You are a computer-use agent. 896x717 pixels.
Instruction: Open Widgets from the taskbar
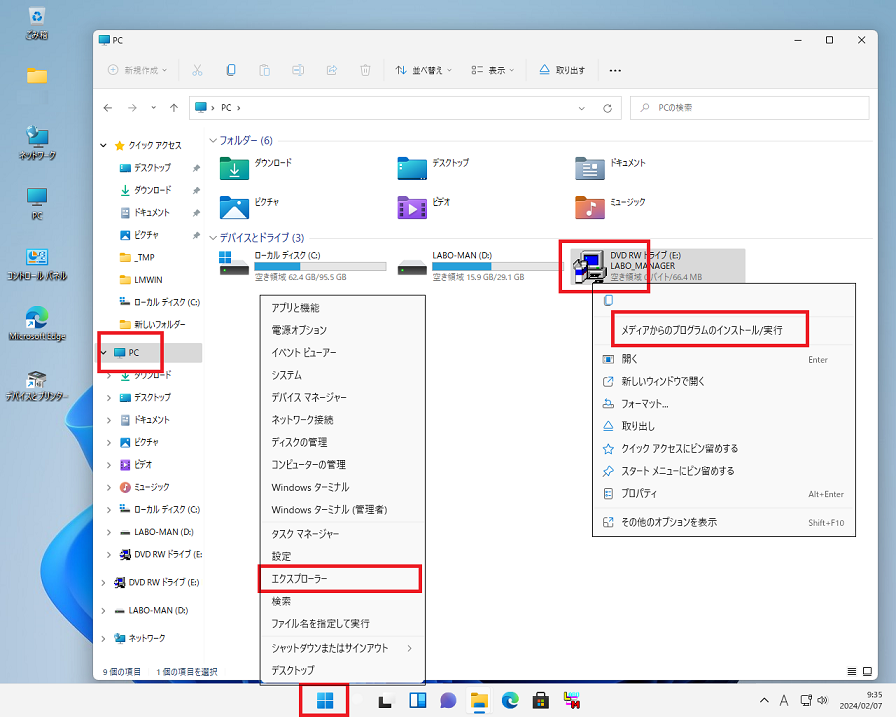417,700
